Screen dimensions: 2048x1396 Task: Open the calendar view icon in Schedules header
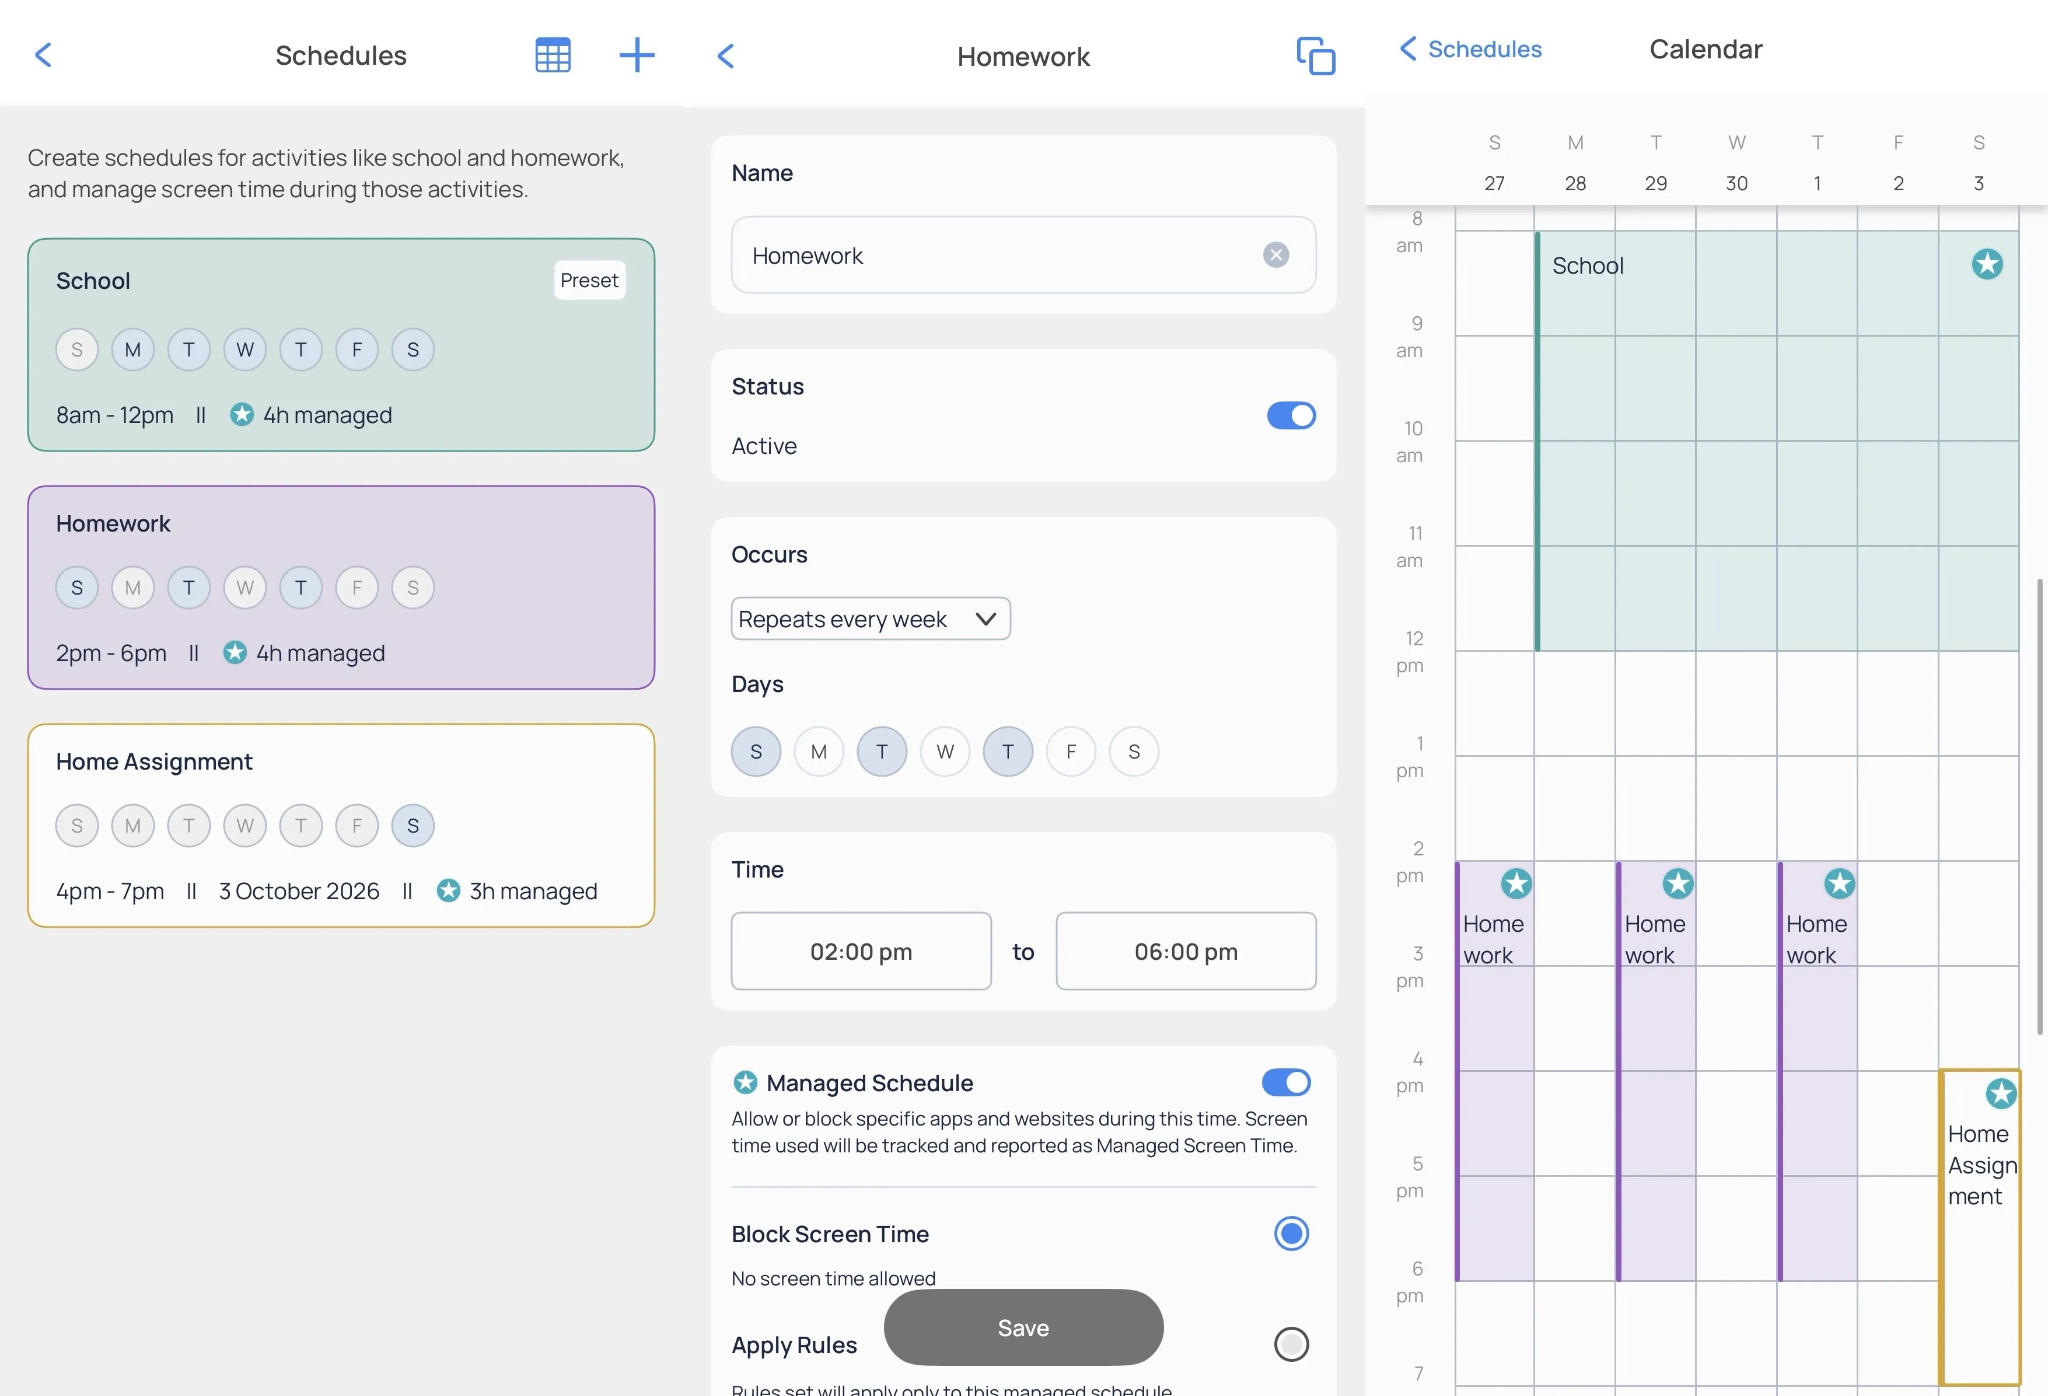(553, 55)
